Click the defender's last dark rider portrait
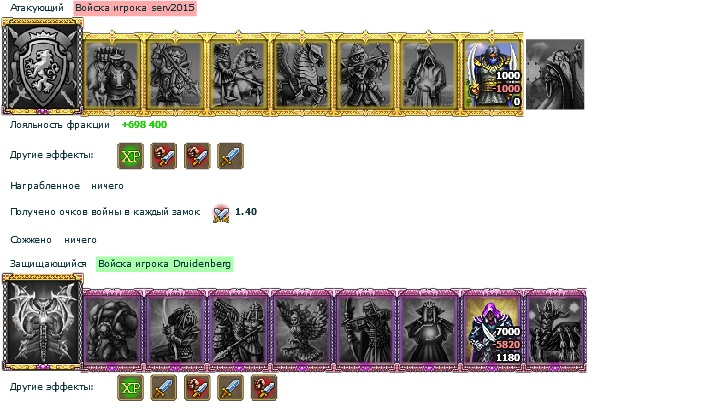Image resolution: width=714 pixels, height=408 pixels. 555,329
